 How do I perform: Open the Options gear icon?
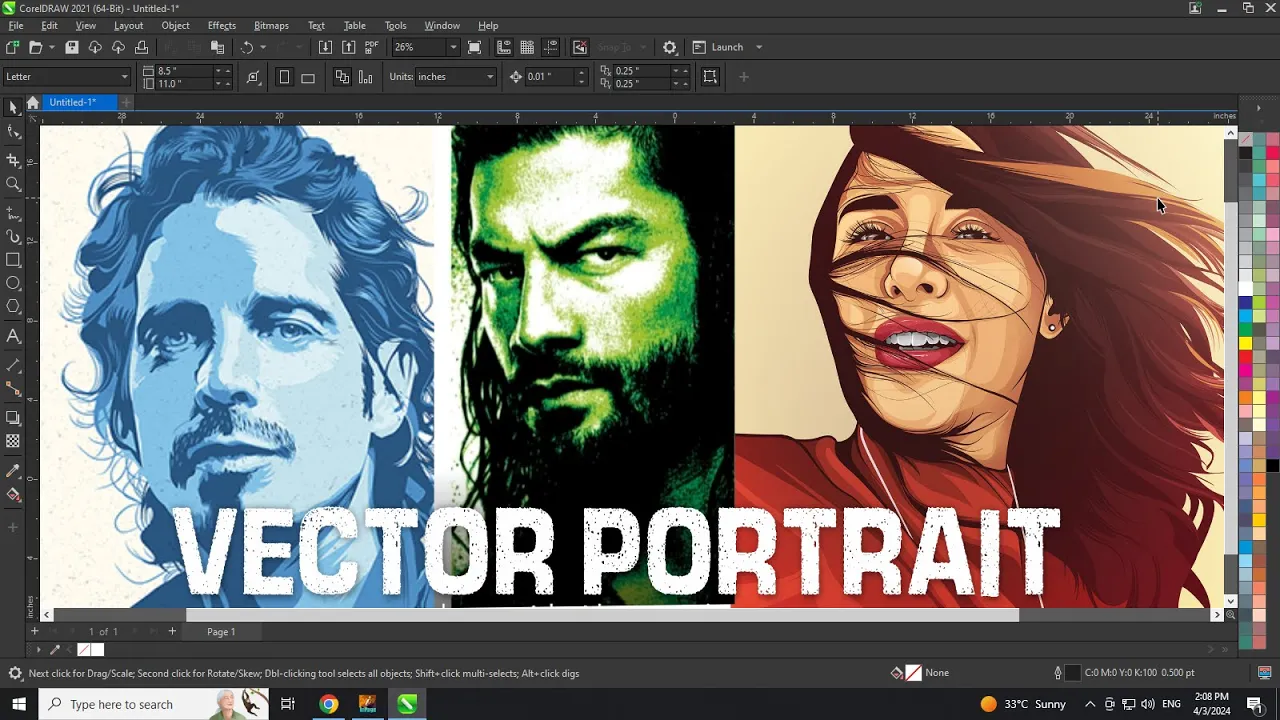[670, 47]
